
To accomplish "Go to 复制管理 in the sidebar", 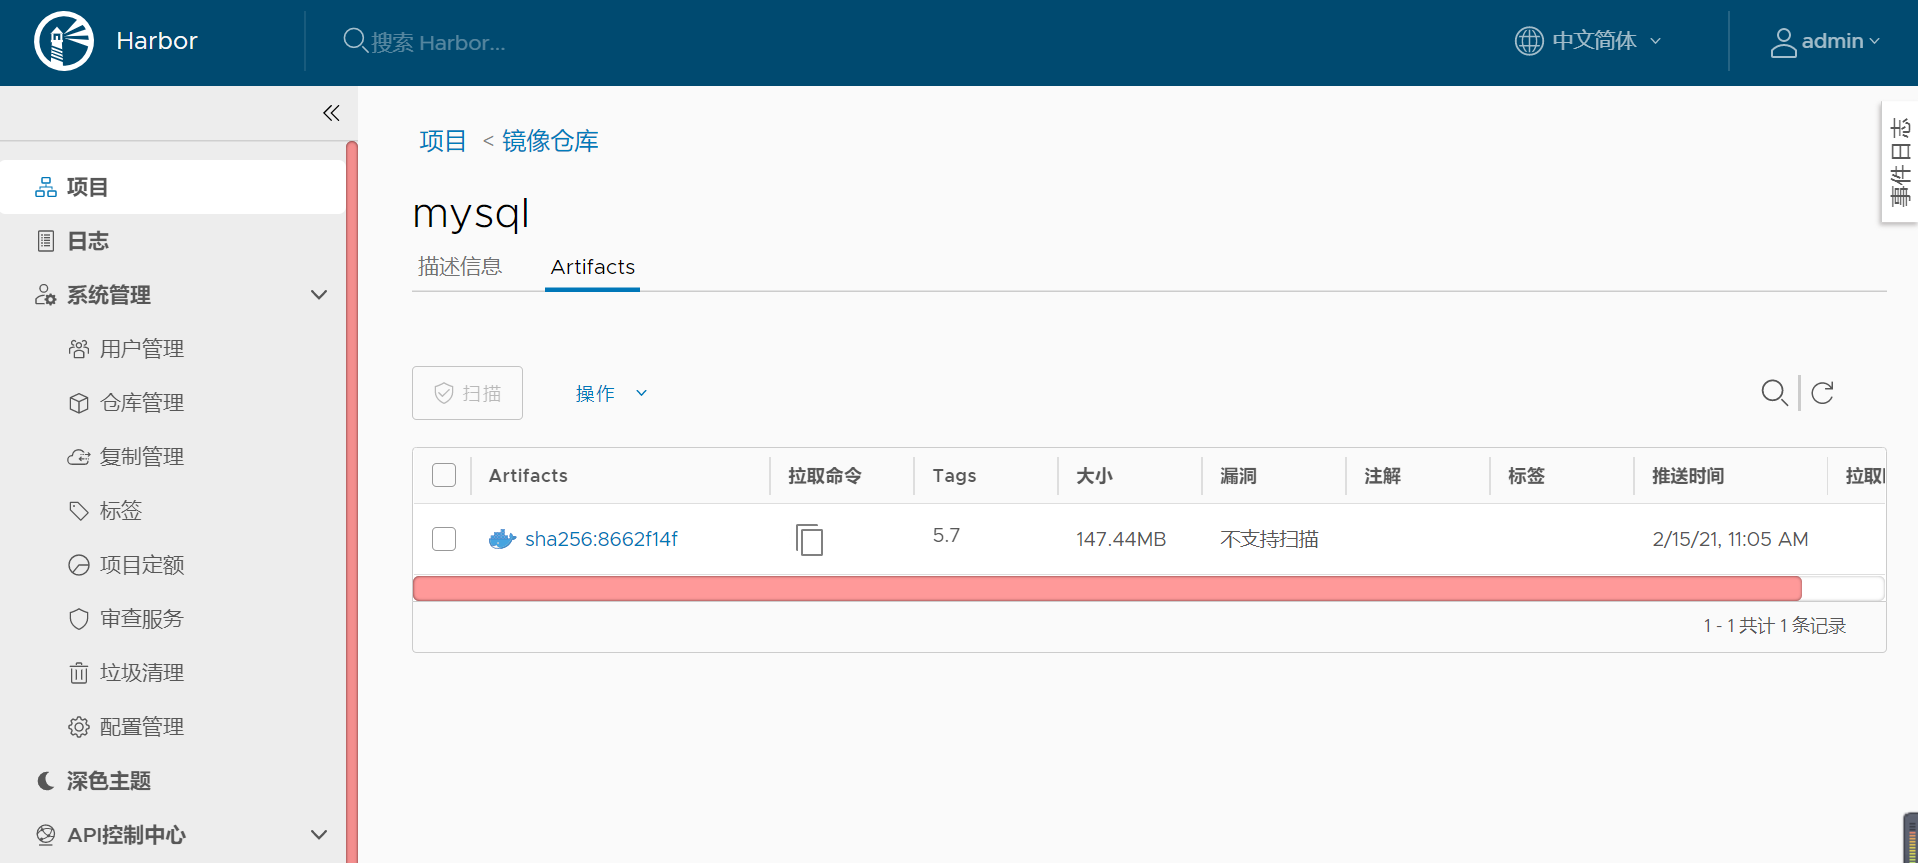I will pos(142,457).
